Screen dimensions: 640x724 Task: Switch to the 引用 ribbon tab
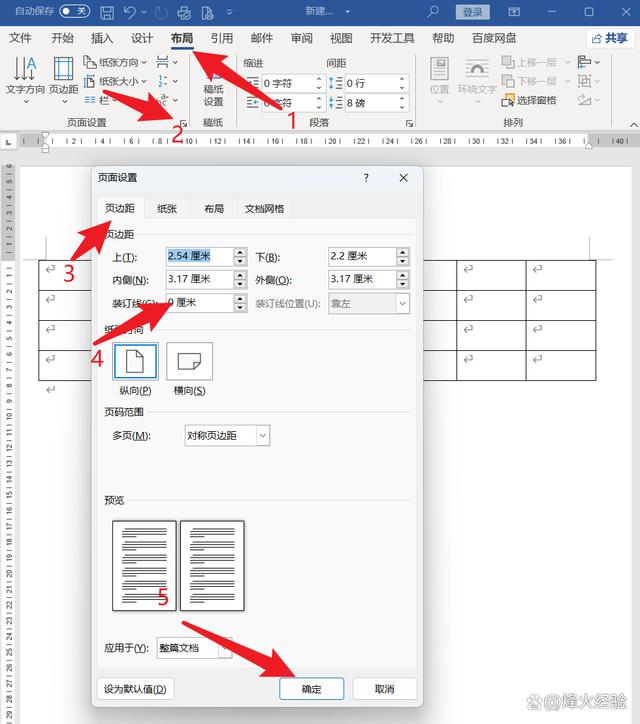222,38
